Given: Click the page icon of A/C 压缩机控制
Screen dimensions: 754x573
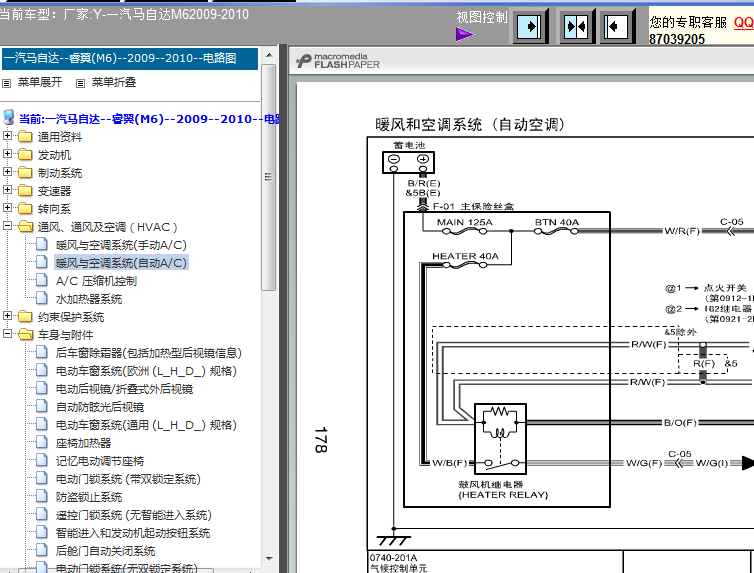Looking at the screenshot, I should [x=42, y=281].
